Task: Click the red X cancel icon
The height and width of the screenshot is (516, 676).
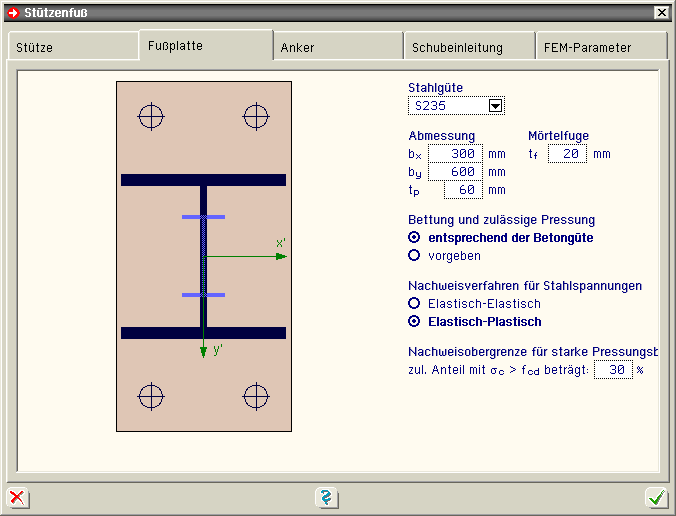Action: [x=17, y=497]
